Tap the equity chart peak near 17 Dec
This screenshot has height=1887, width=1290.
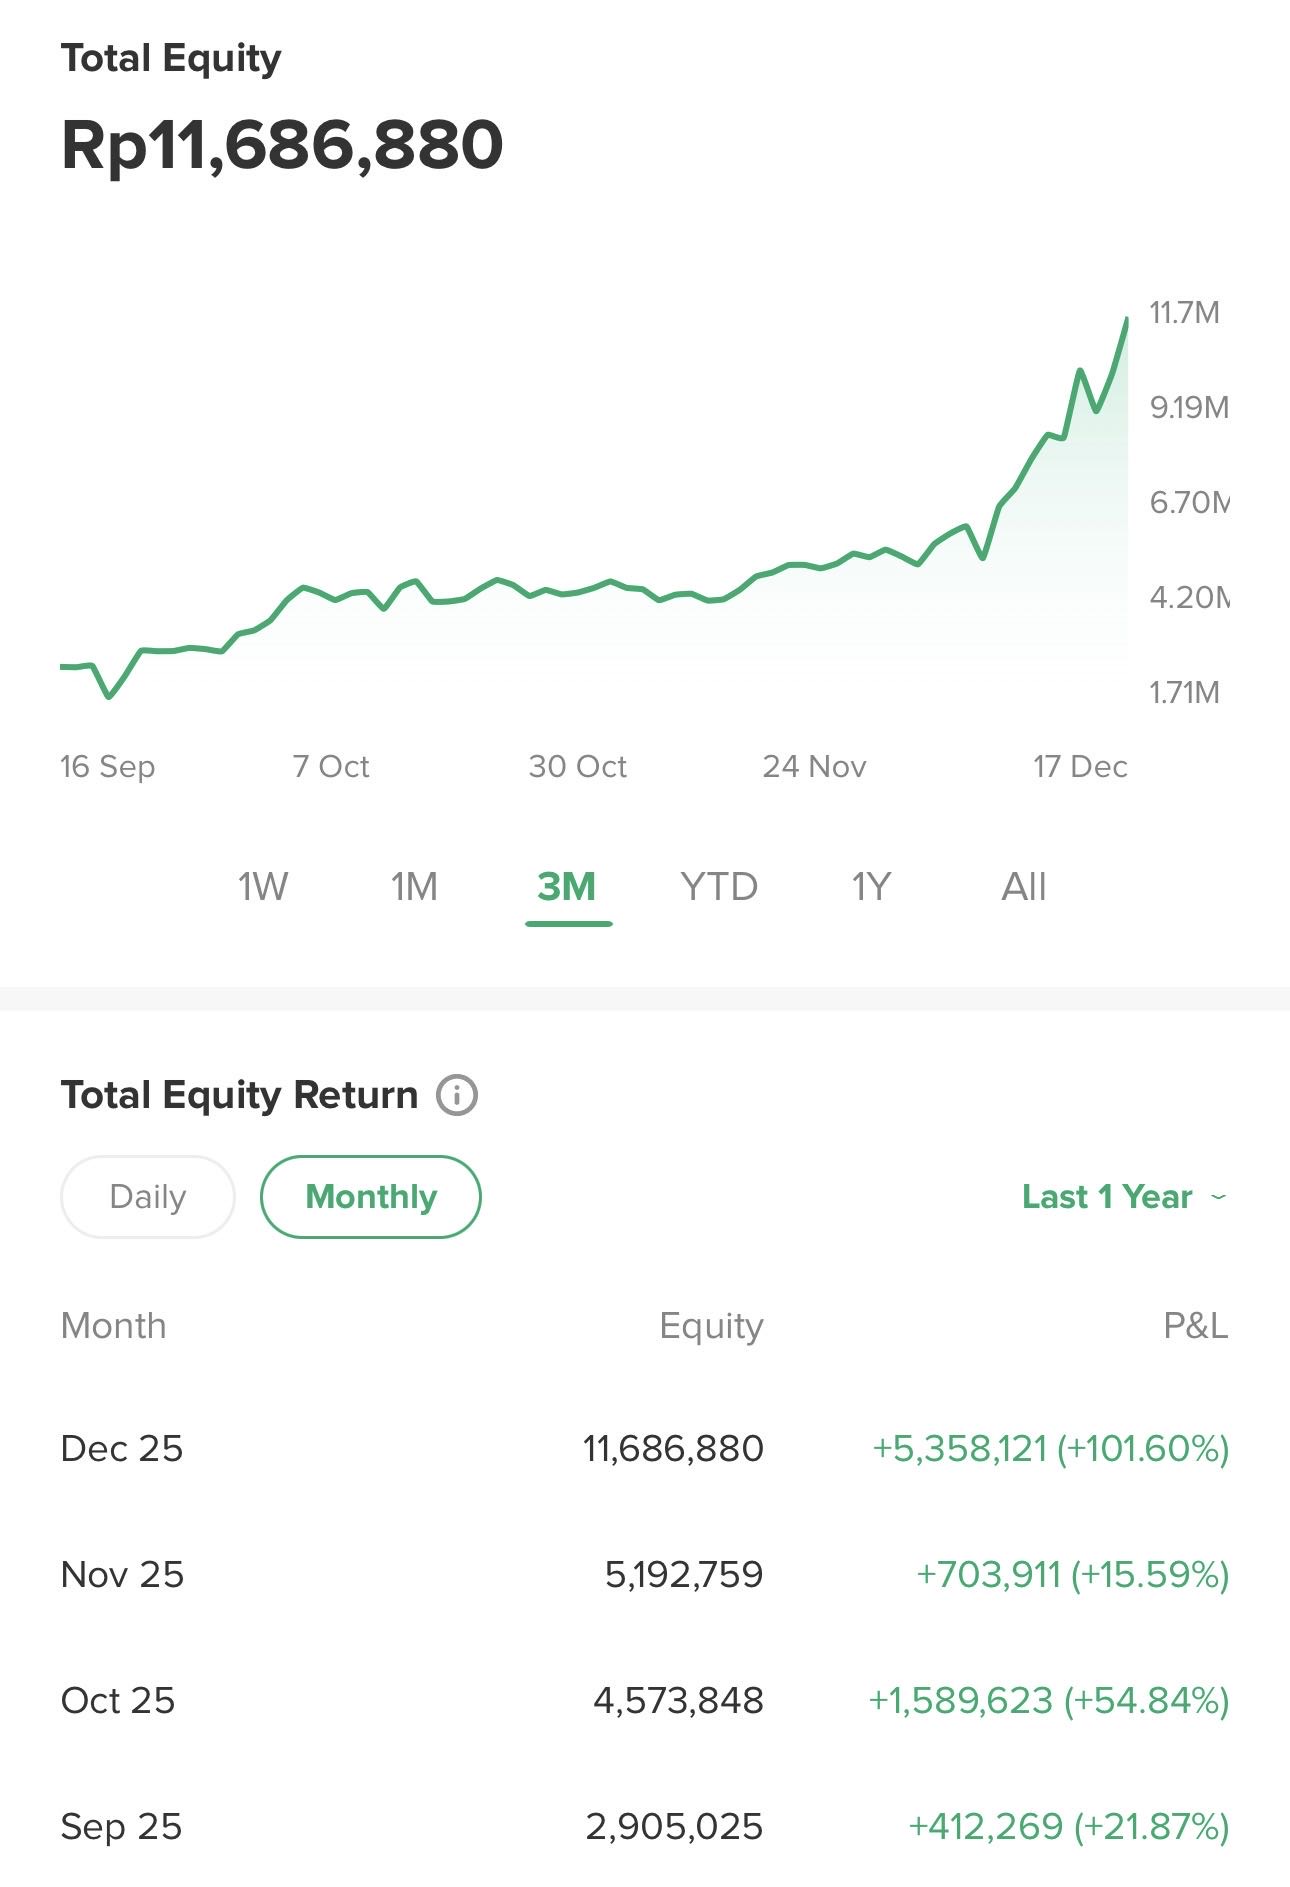(x=1127, y=320)
